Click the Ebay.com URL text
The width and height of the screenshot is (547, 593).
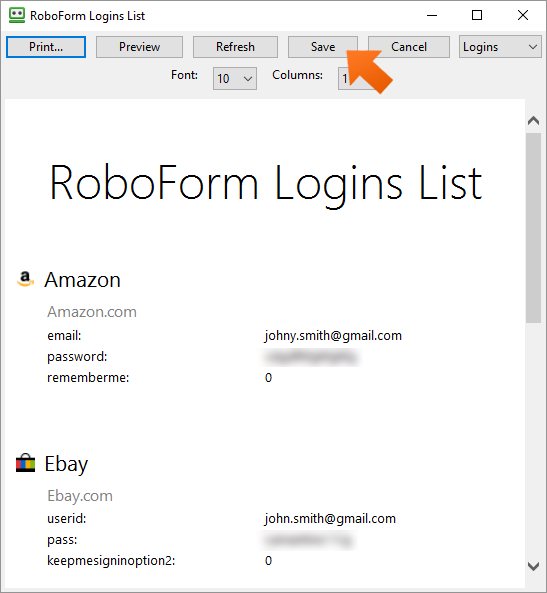(x=80, y=496)
